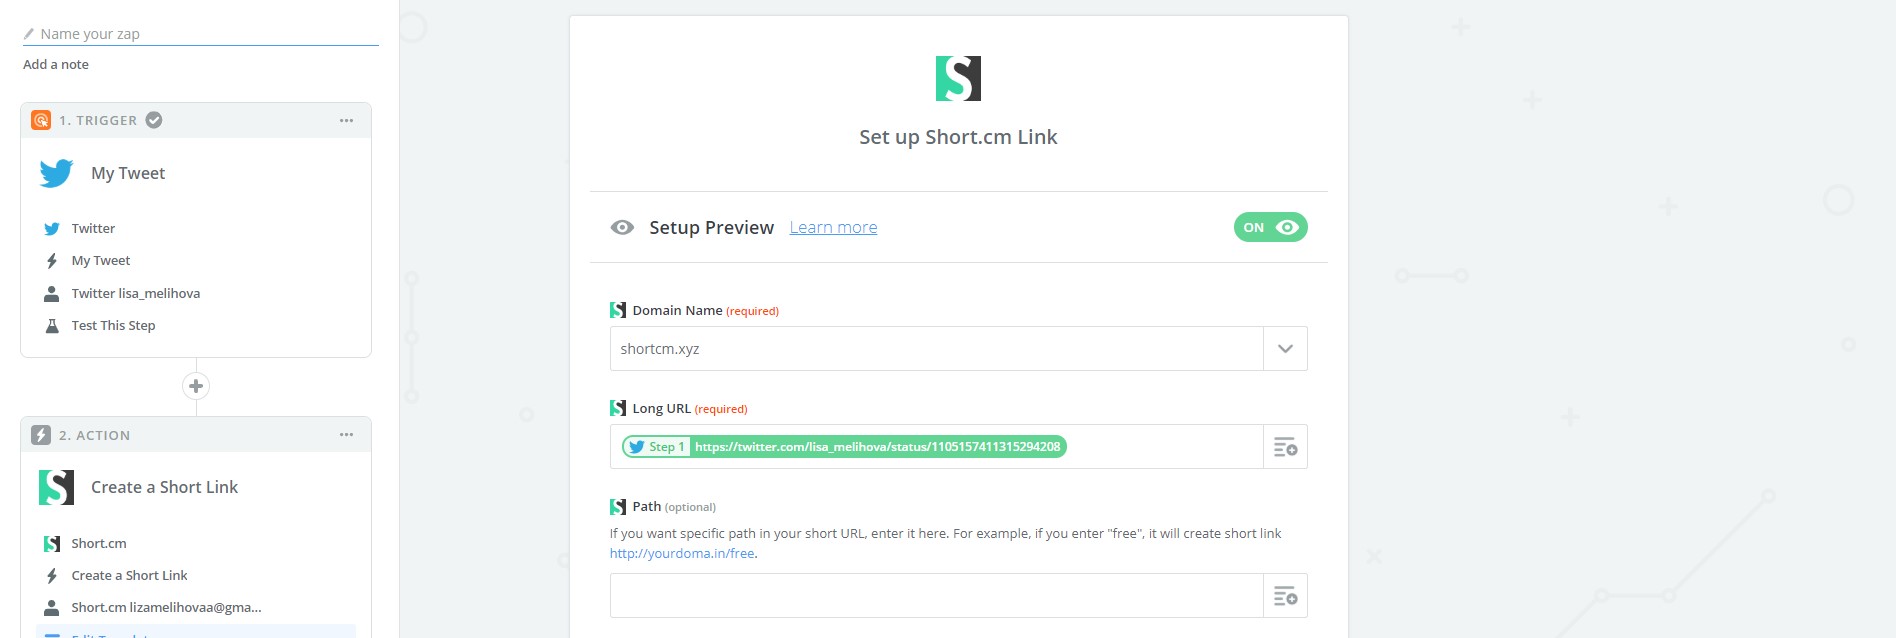This screenshot has width=1896, height=638.
Task: Click Add a note
Action: [56, 64]
